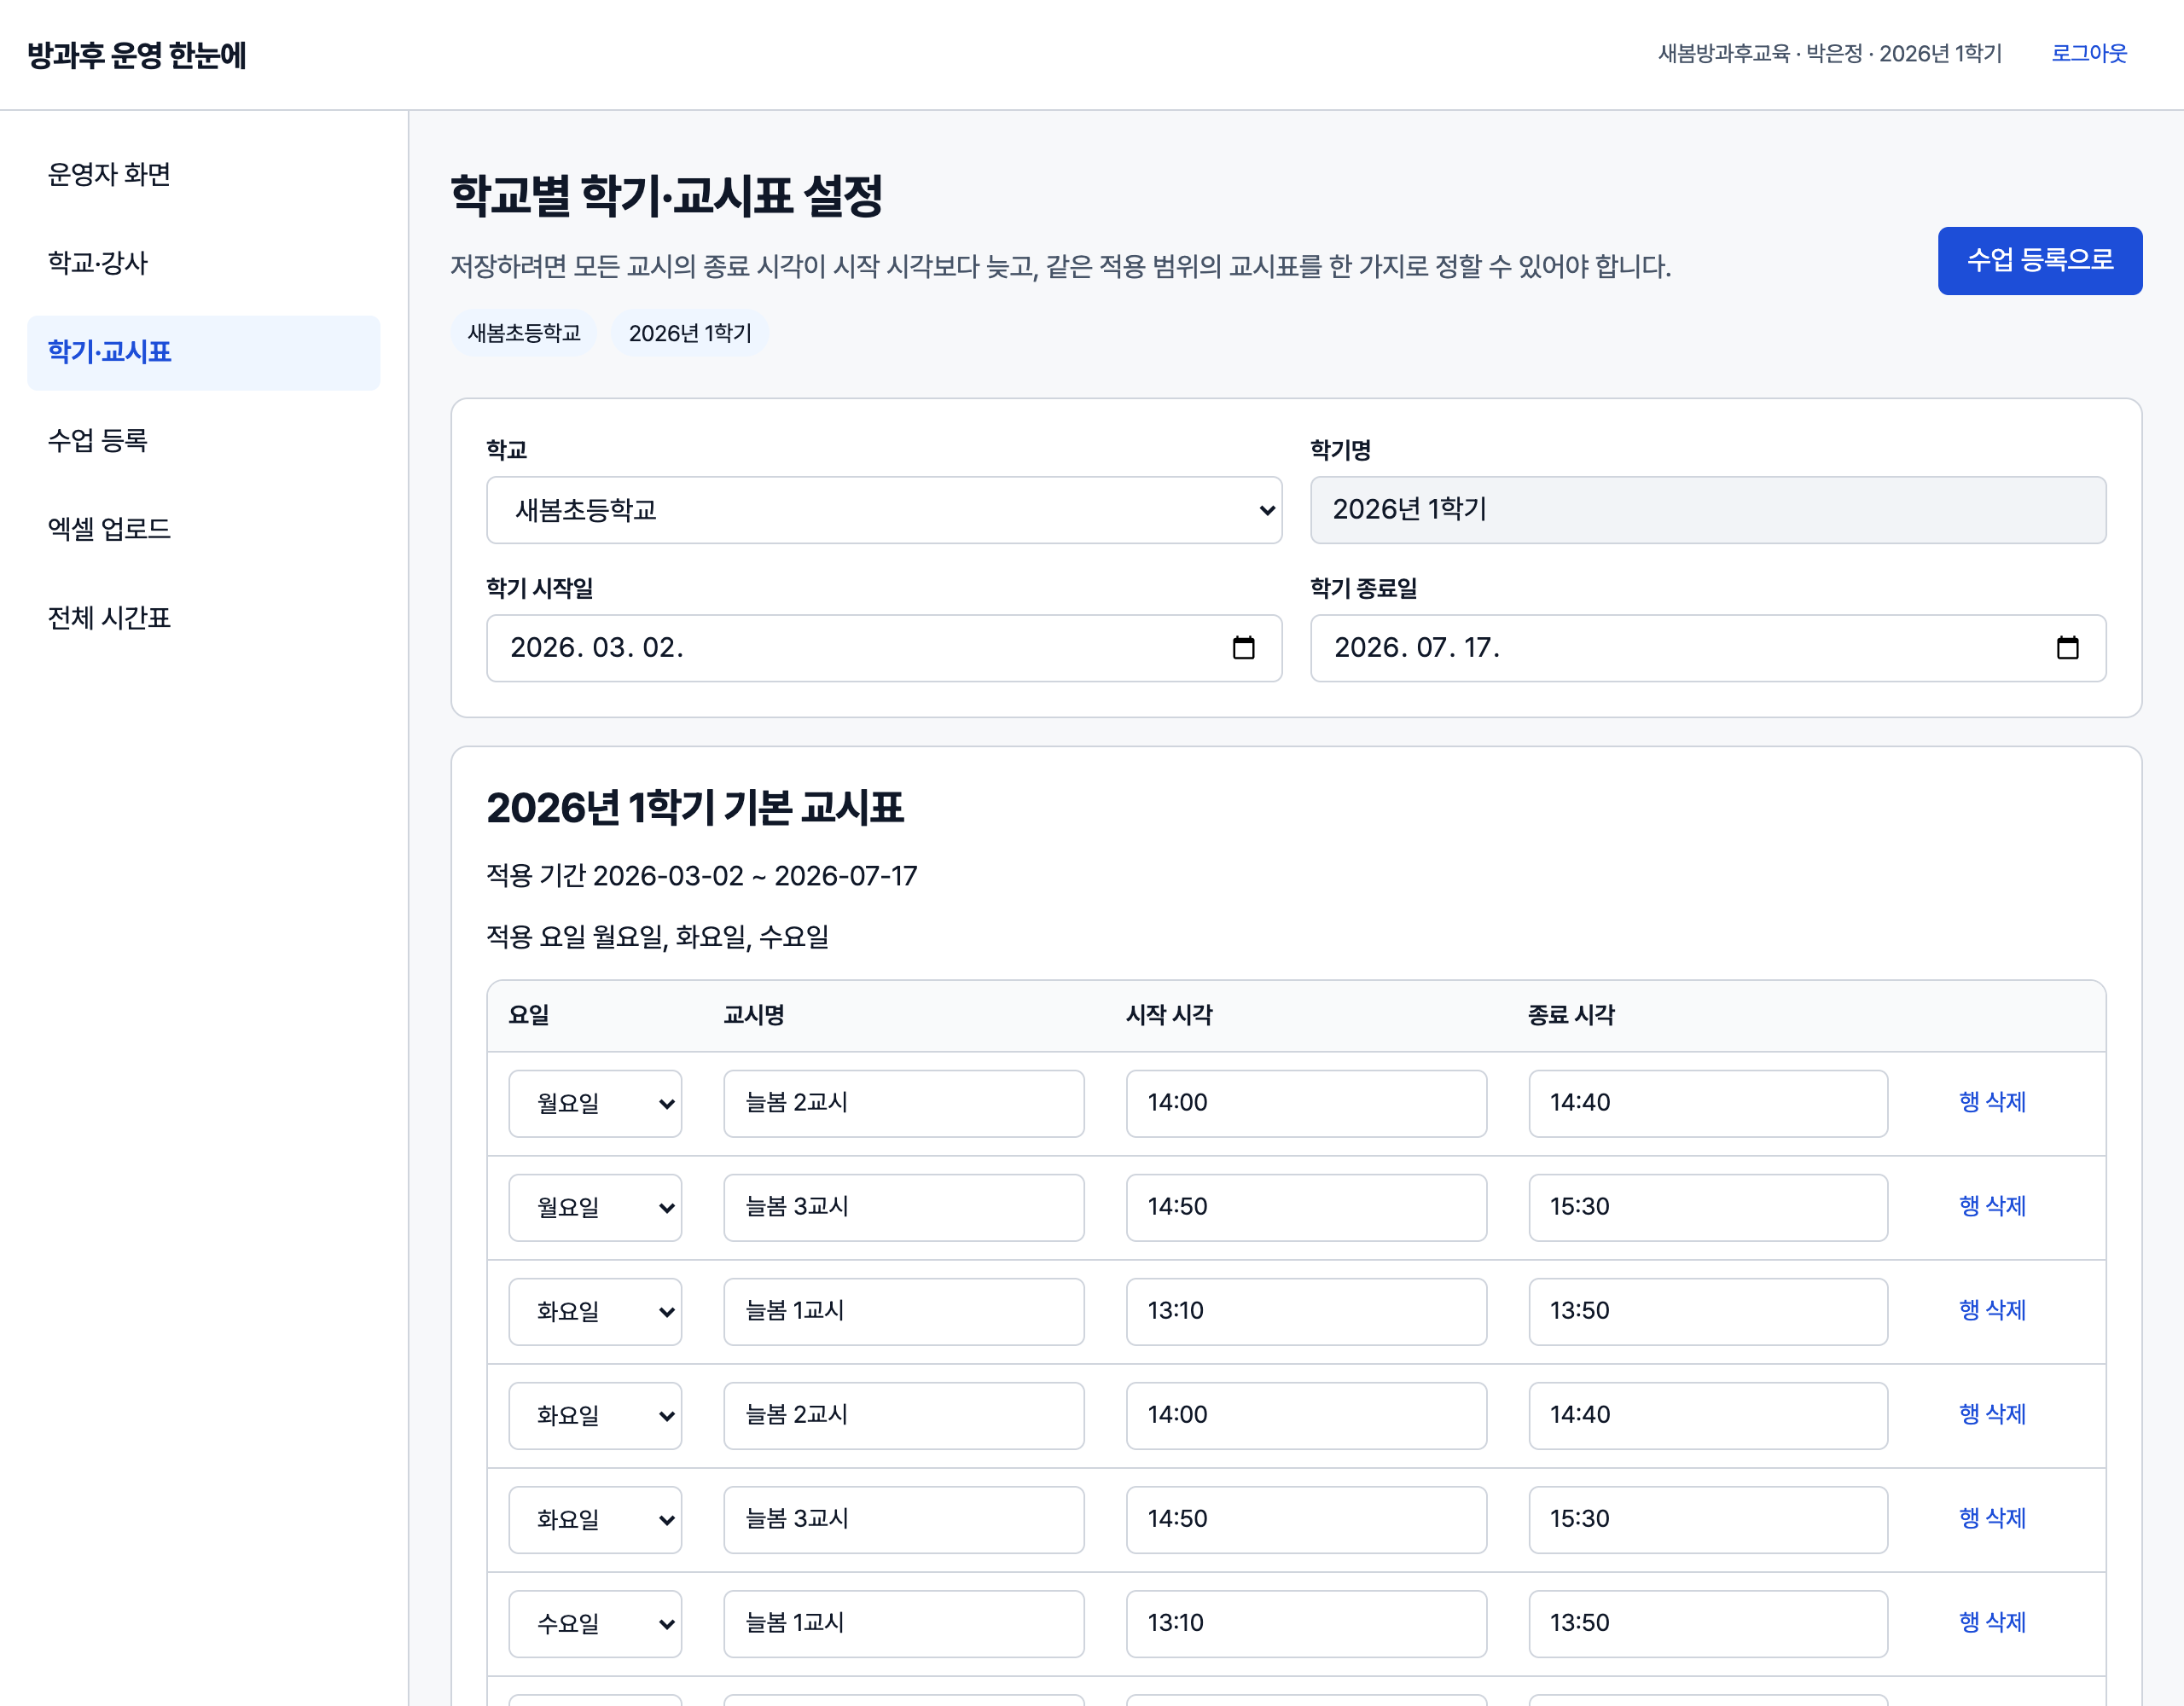Viewport: 2184px width, 1706px height.
Task: Open weekday dropdown in 화요일 늘봄 1교시 row
Action: tap(595, 1312)
